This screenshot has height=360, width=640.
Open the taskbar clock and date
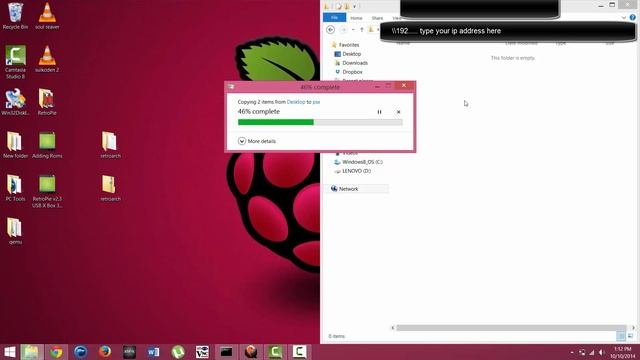pyautogui.click(x=622, y=352)
